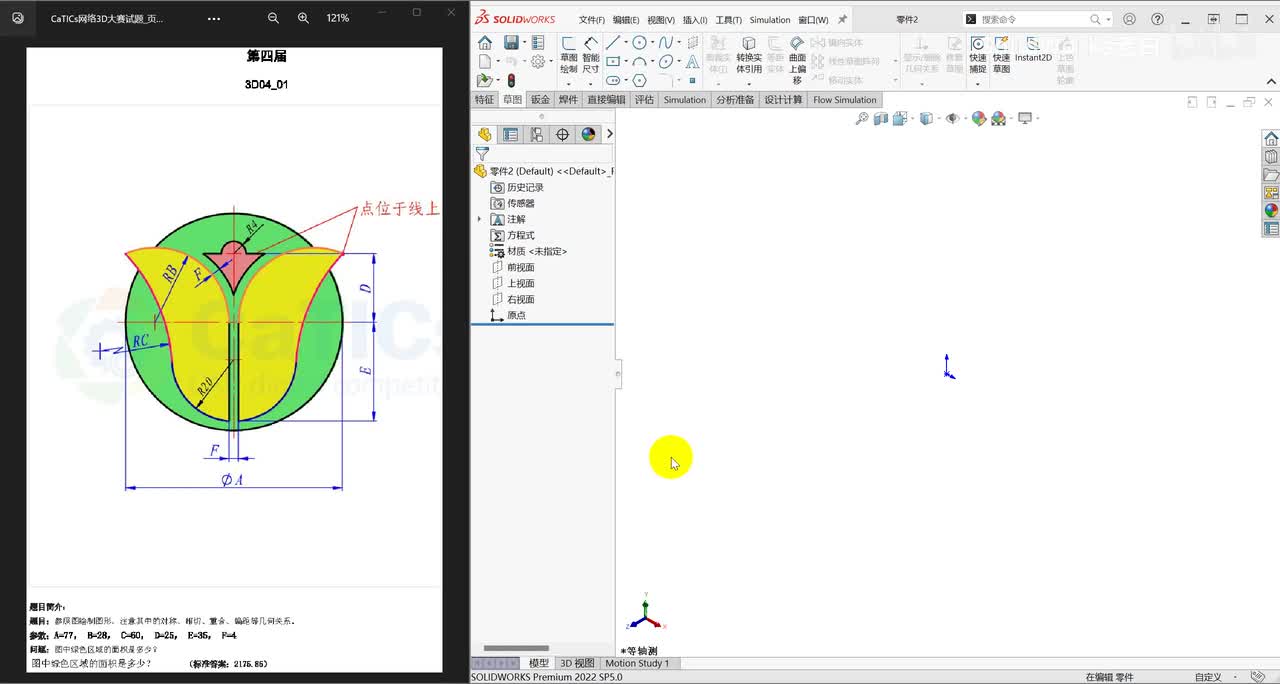
Task: Select the Polygon sketch tool
Action: [639, 80]
